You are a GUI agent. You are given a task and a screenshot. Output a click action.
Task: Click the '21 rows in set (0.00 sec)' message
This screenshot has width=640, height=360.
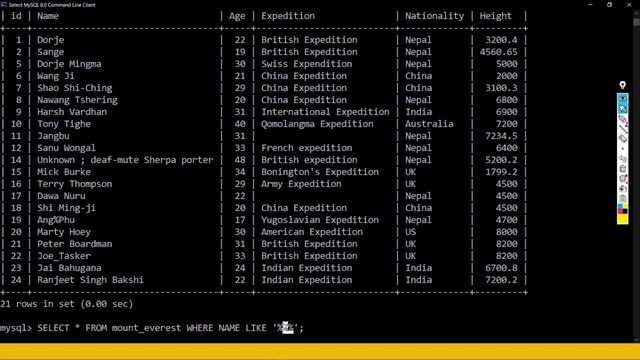click(67, 304)
